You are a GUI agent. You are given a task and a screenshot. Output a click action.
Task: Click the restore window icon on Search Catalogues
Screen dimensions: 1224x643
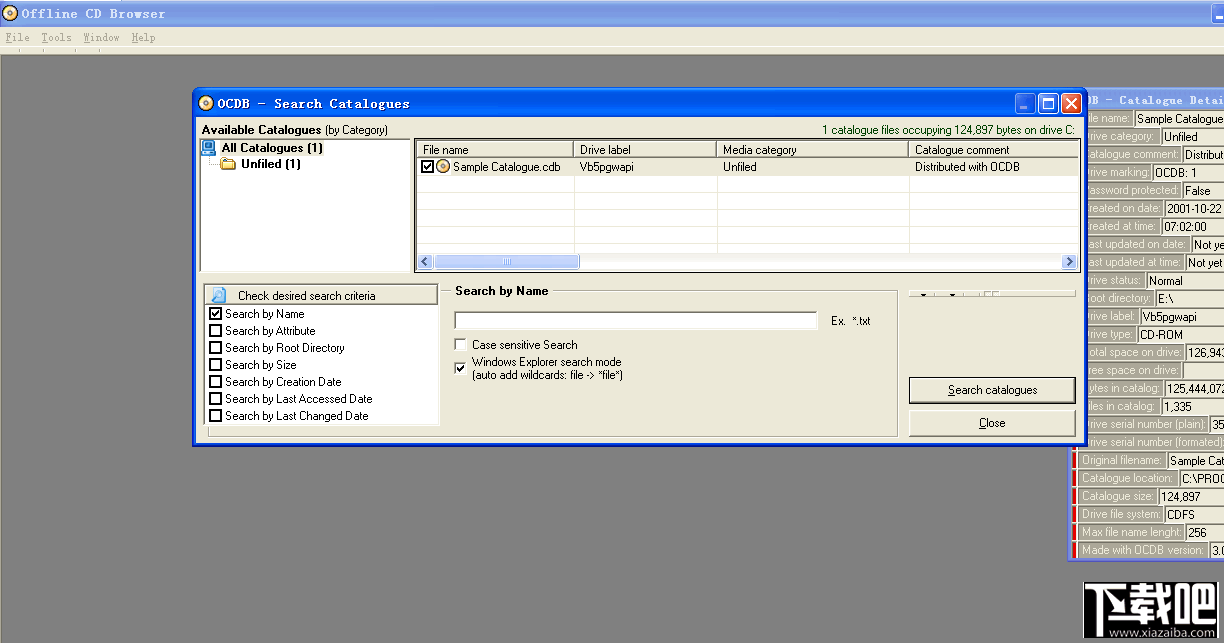tap(1048, 103)
